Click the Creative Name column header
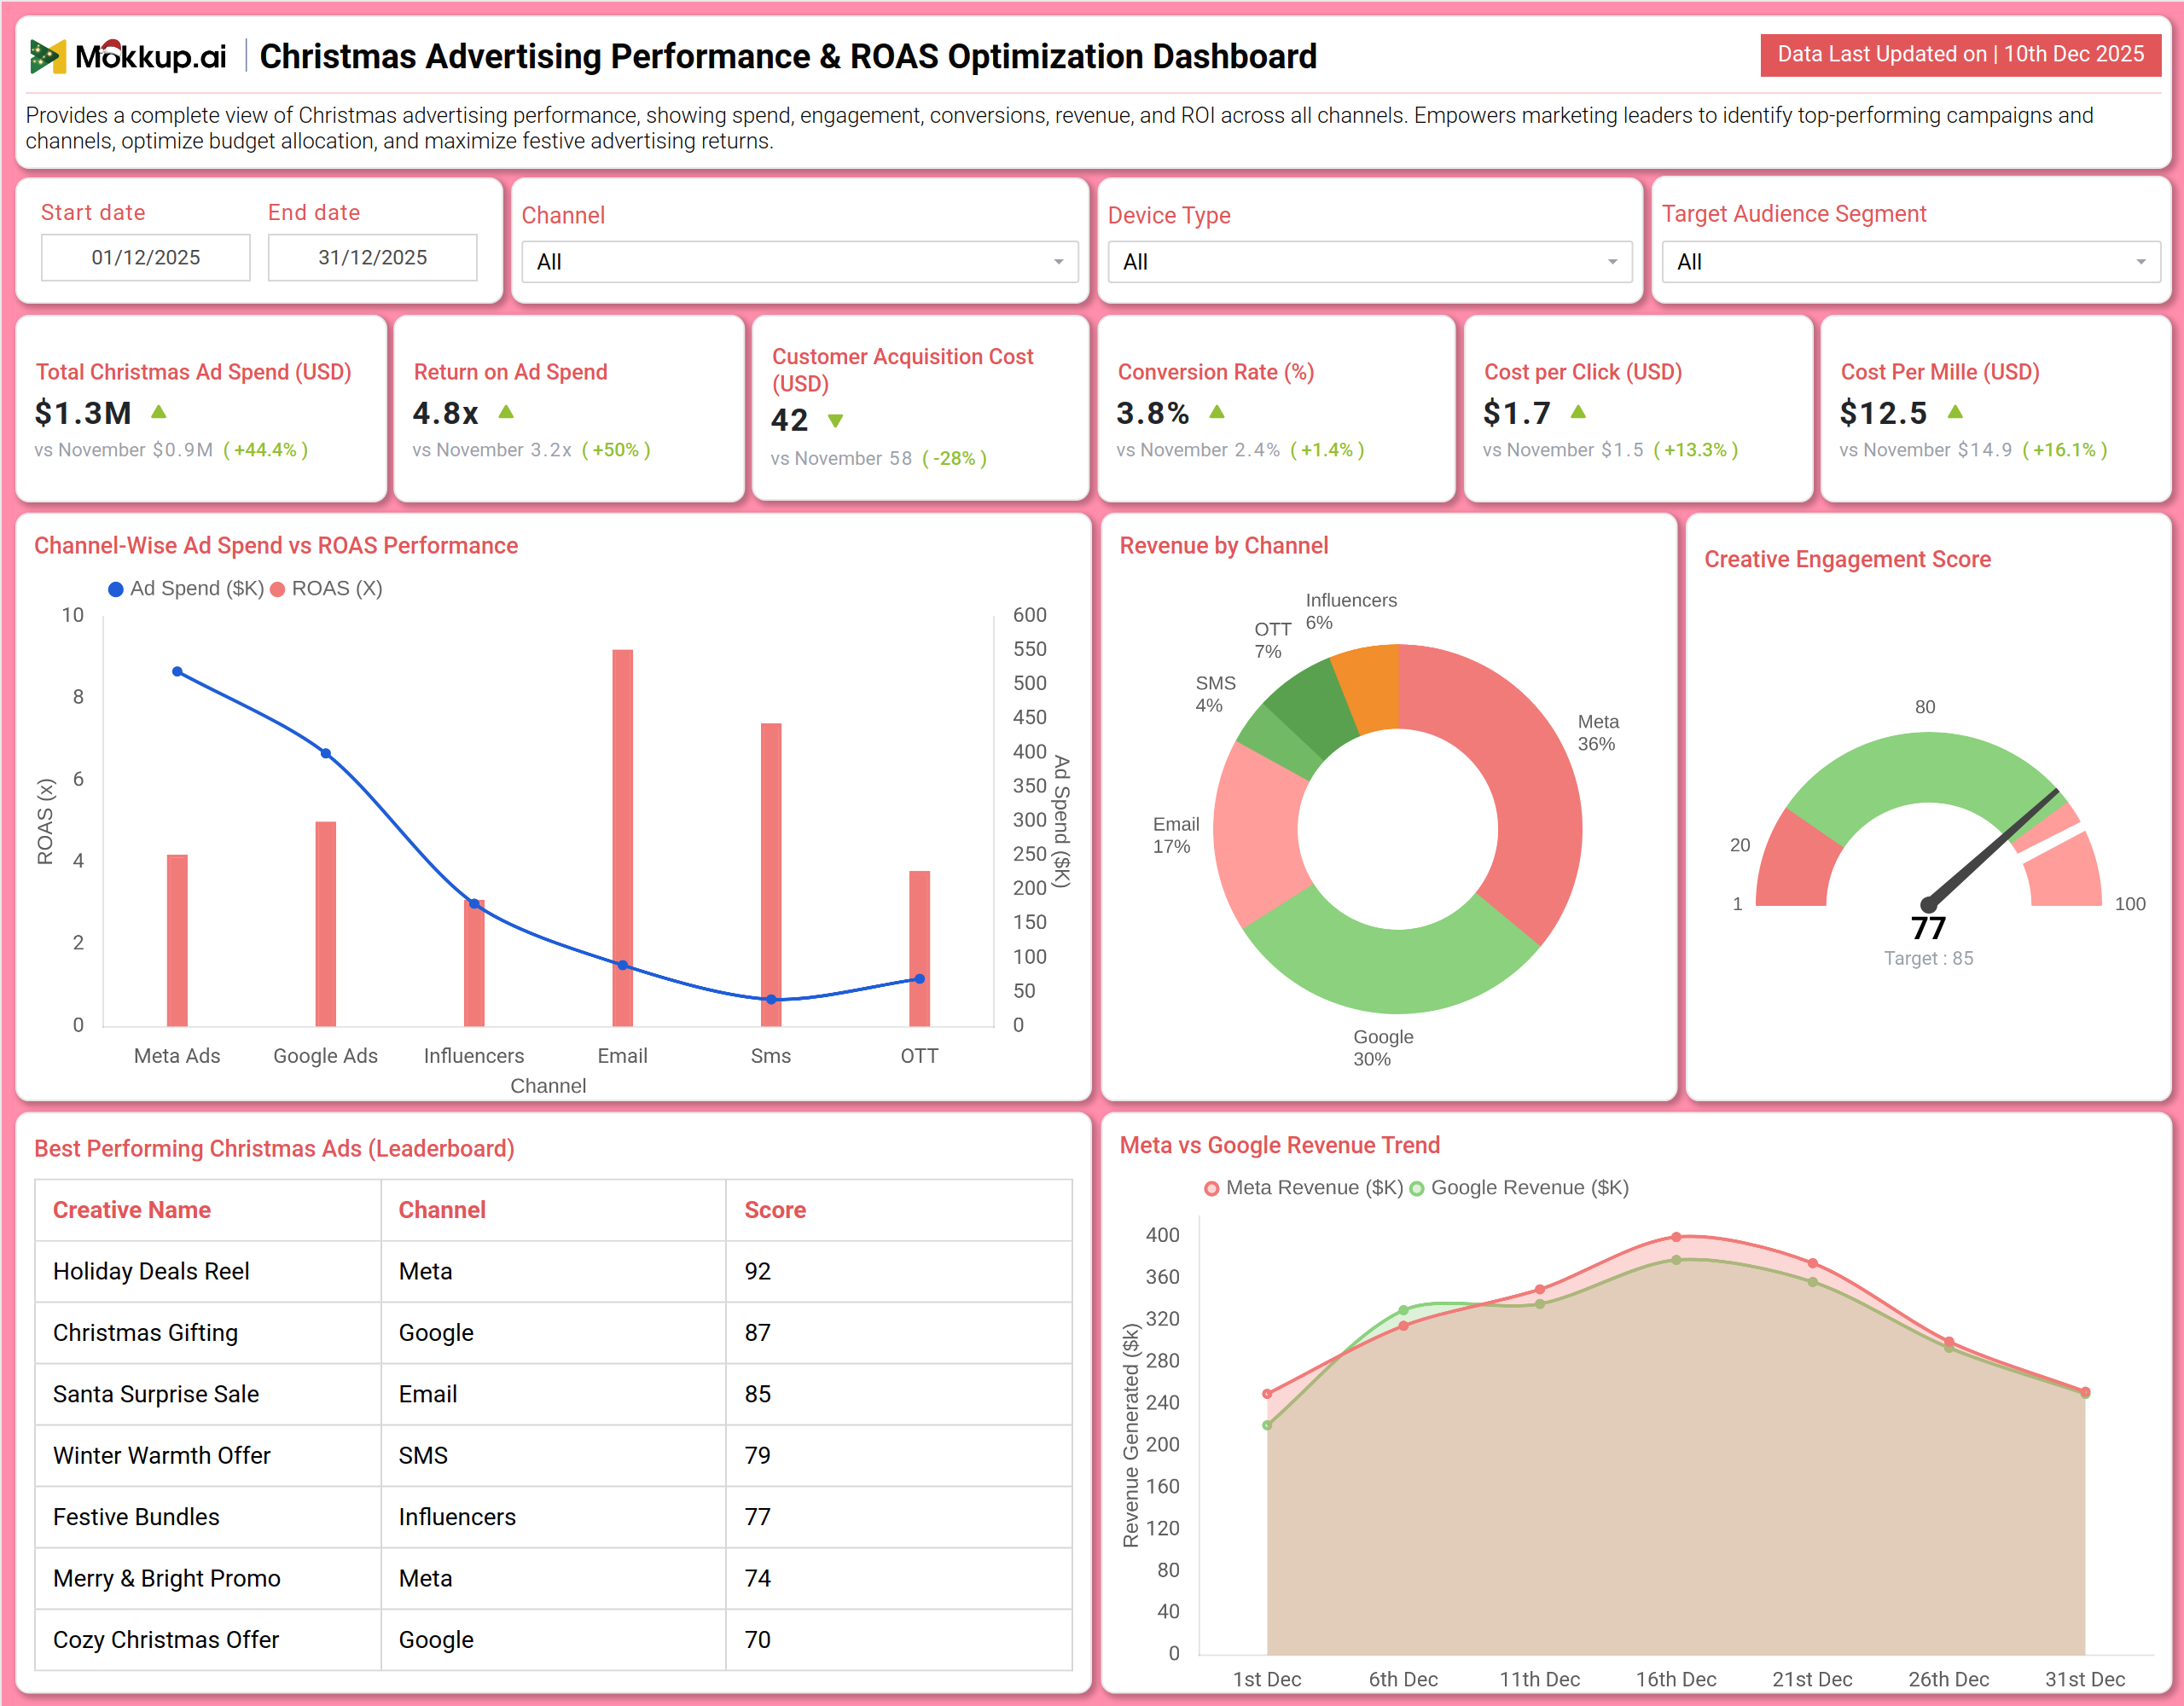The image size is (2184, 1706). (132, 1210)
